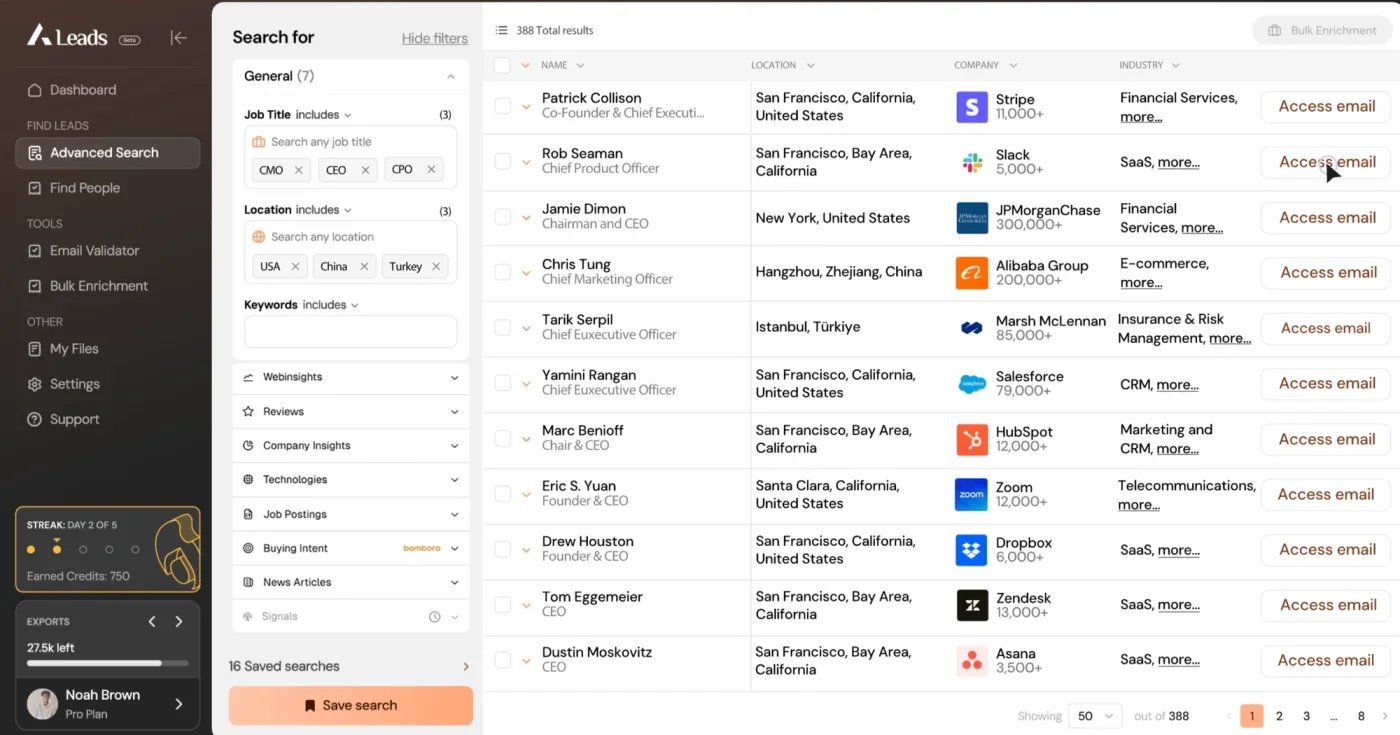The width and height of the screenshot is (1400, 735).
Task: Toggle the select-all checkbox in table header
Action: tap(502, 65)
